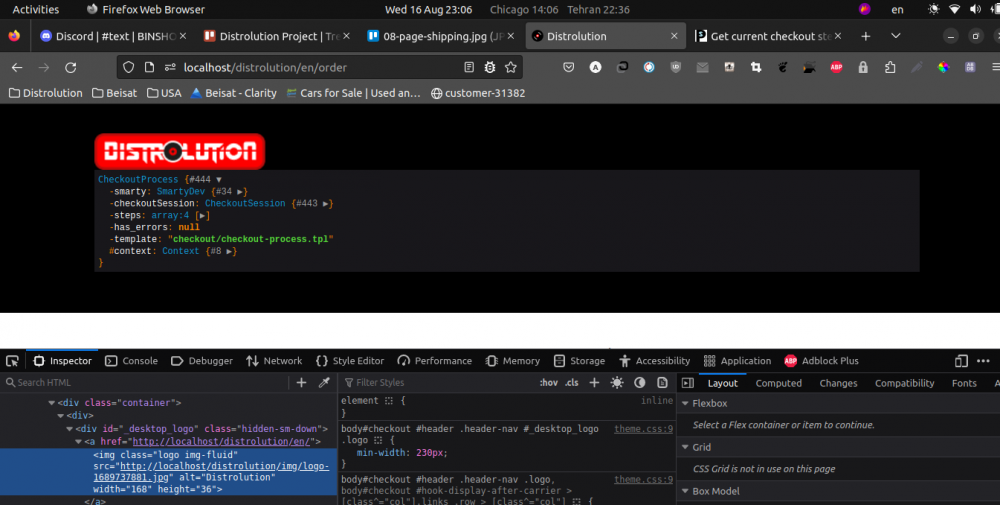Viewport: 1000px width, 505px height.
Task: Open the Distrolution bookmark folder
Action: tap(45, 93)
